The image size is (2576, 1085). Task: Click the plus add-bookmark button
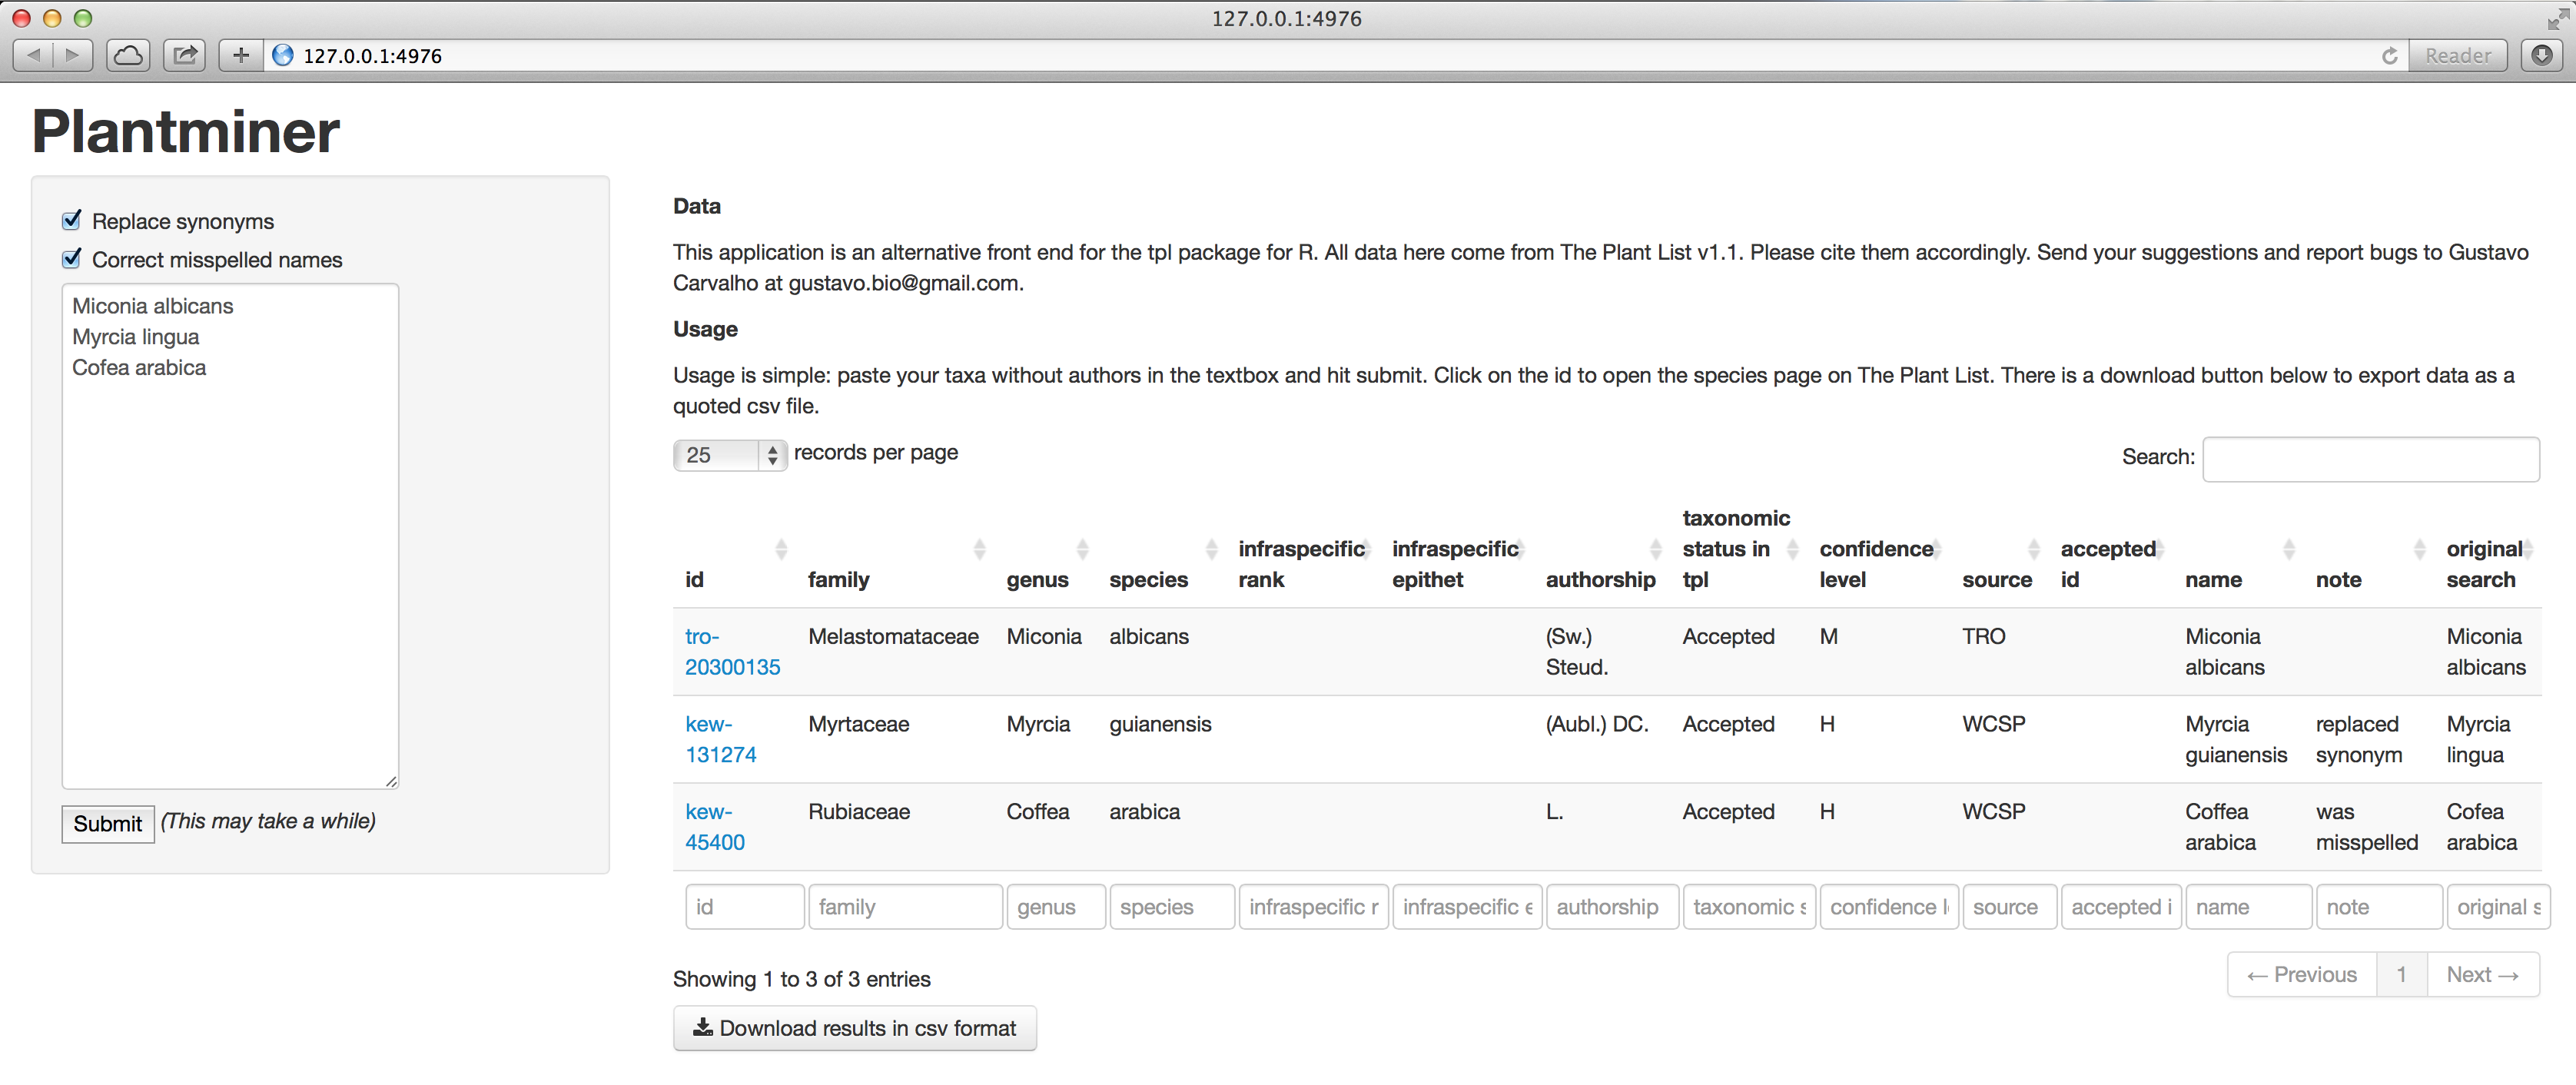(x=240, y=55)
